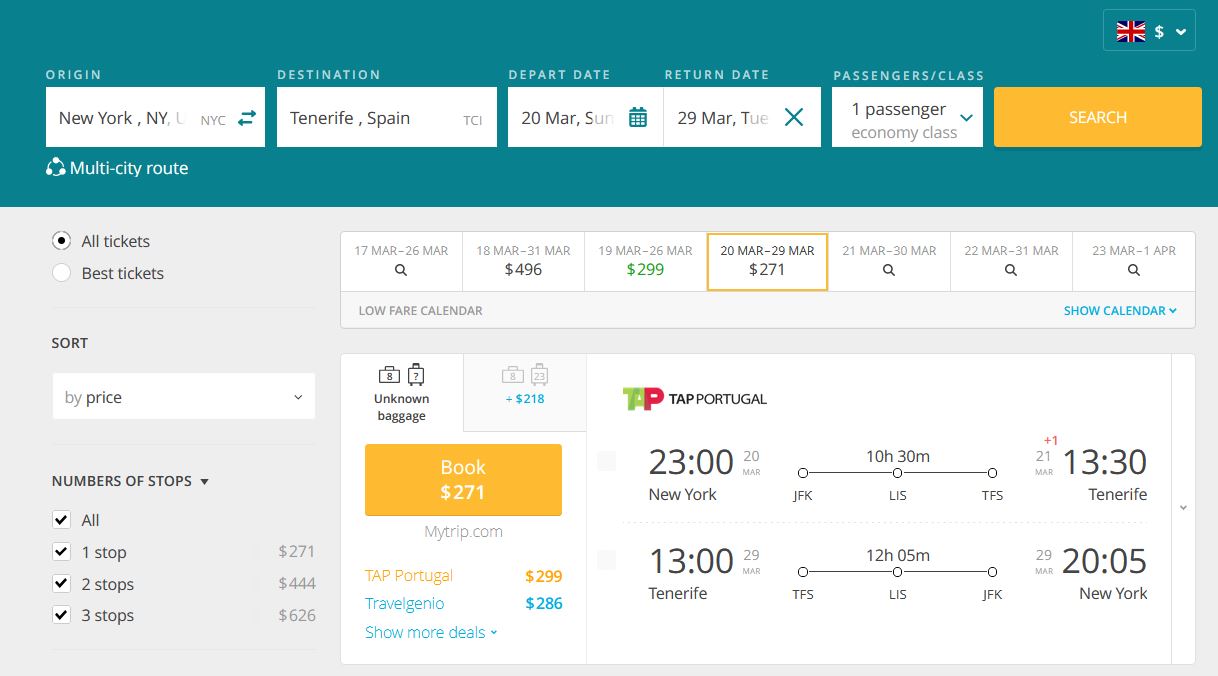Uncheck the 1 stop checkbox
Viewport: 1218px width, 676px height.
tap(62, 552)
